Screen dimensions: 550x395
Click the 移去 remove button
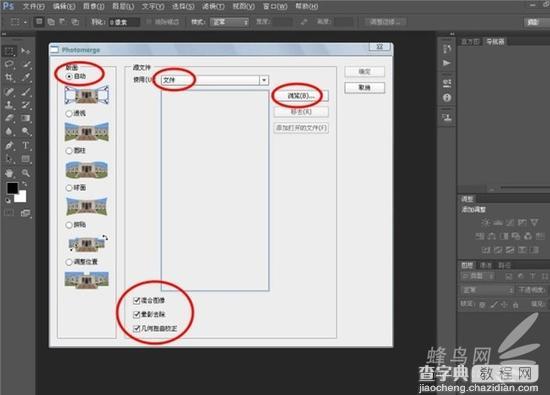[x=301, y=112]
